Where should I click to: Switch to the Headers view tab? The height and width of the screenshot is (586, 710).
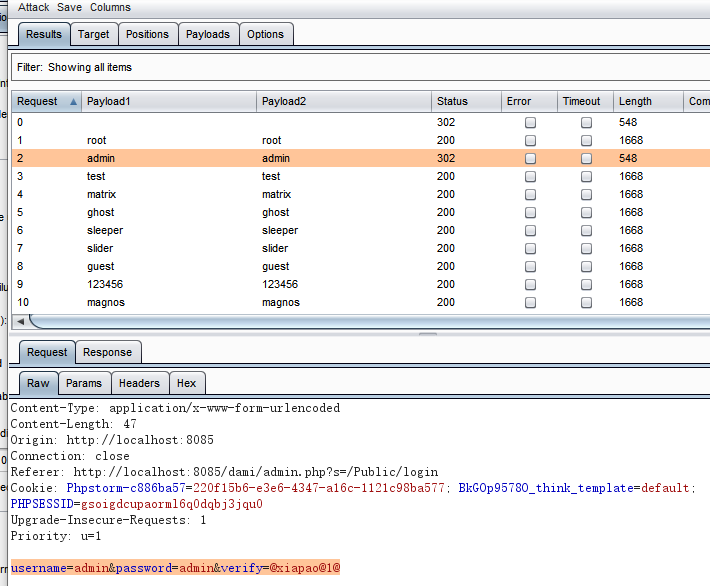point(139,384)
